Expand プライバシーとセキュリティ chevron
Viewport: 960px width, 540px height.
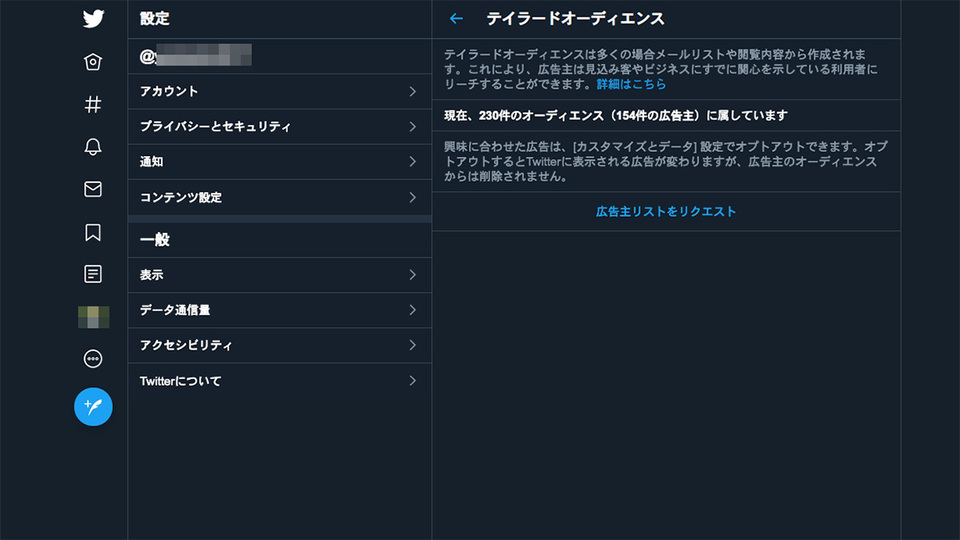point(413,127)
